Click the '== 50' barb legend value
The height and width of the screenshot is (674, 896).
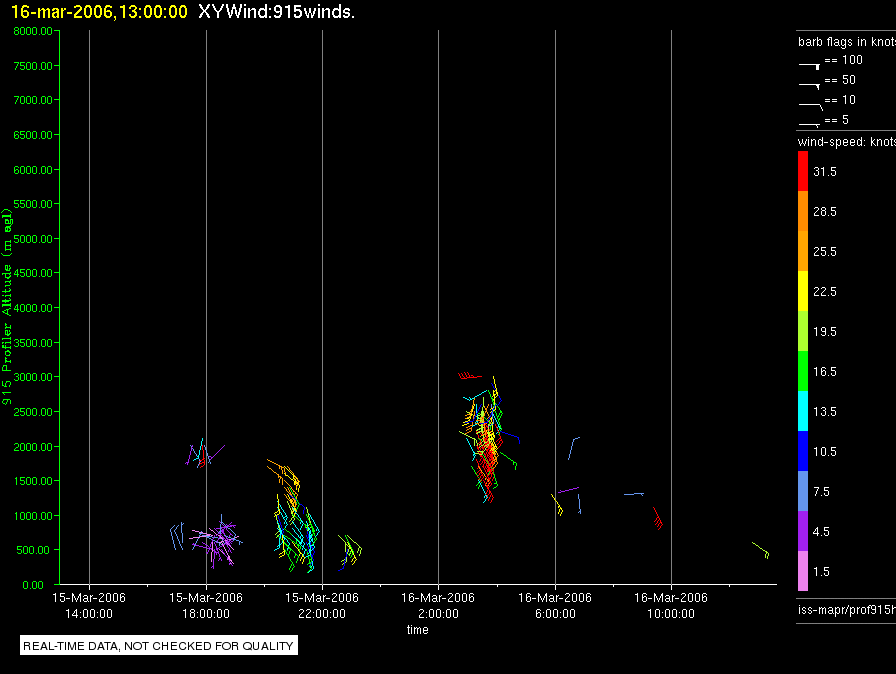[x=840, y=80]
